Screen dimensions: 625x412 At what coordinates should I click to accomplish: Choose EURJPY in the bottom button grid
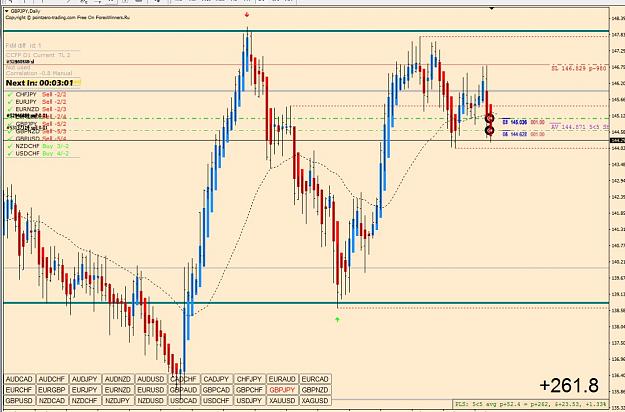click(85, 390)
